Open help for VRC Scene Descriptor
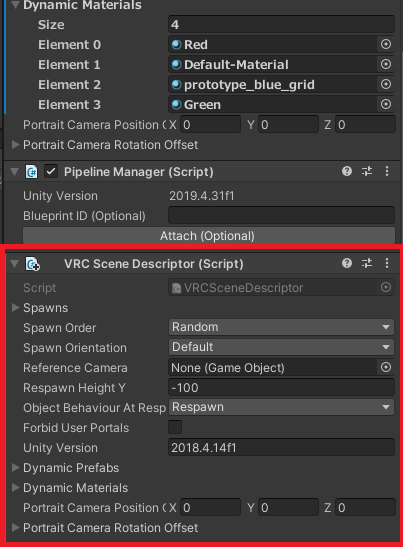Screen dimensions: 403x547 346,263
